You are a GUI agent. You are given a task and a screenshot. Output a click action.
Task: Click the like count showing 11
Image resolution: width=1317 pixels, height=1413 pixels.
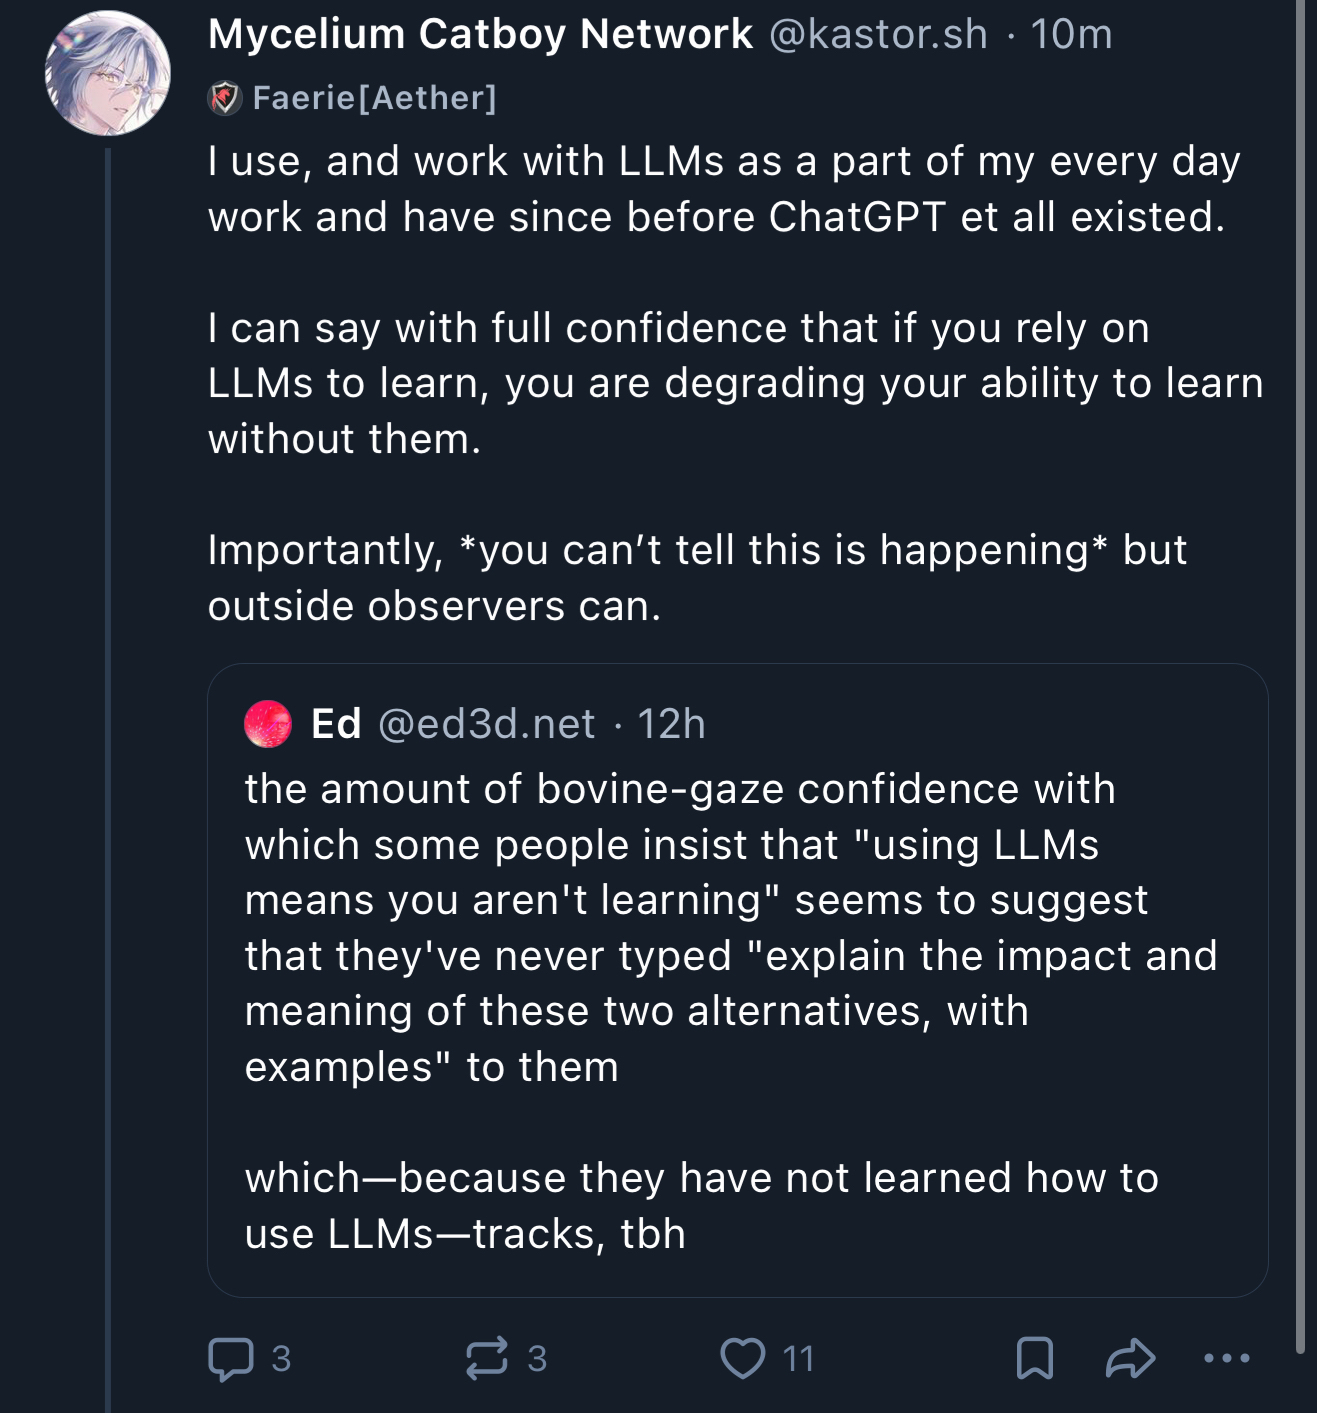point(799,1359)
